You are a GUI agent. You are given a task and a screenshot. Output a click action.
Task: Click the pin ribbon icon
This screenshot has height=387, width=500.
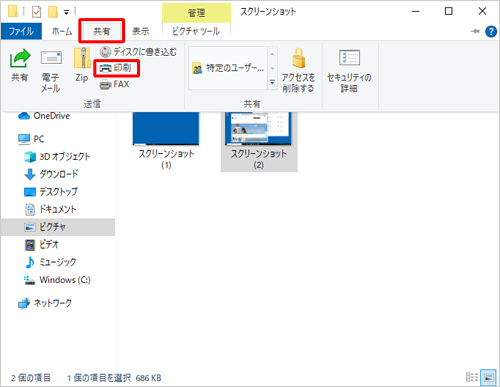coord(475,31)
